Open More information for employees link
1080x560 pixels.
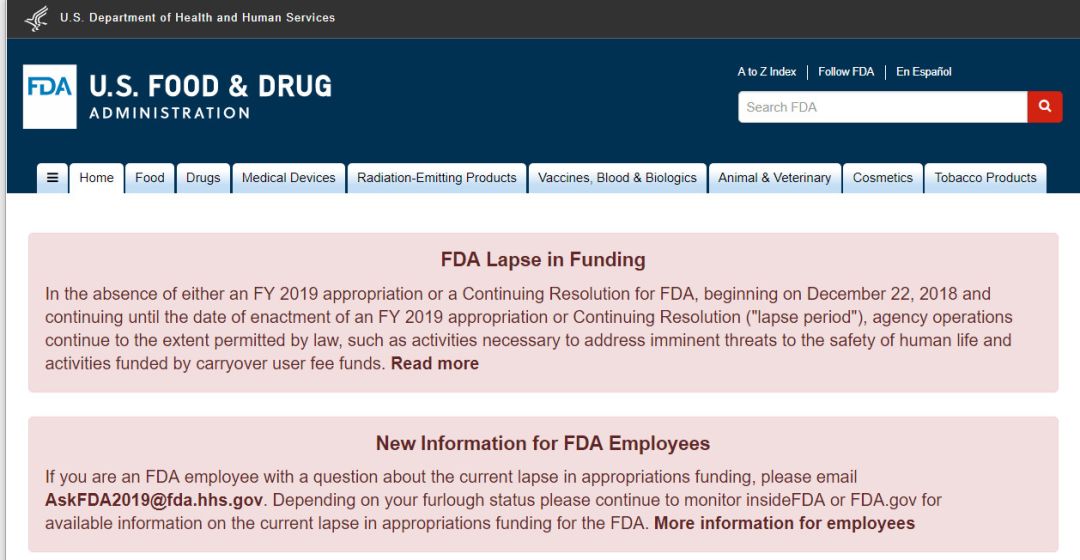point(784,523)
